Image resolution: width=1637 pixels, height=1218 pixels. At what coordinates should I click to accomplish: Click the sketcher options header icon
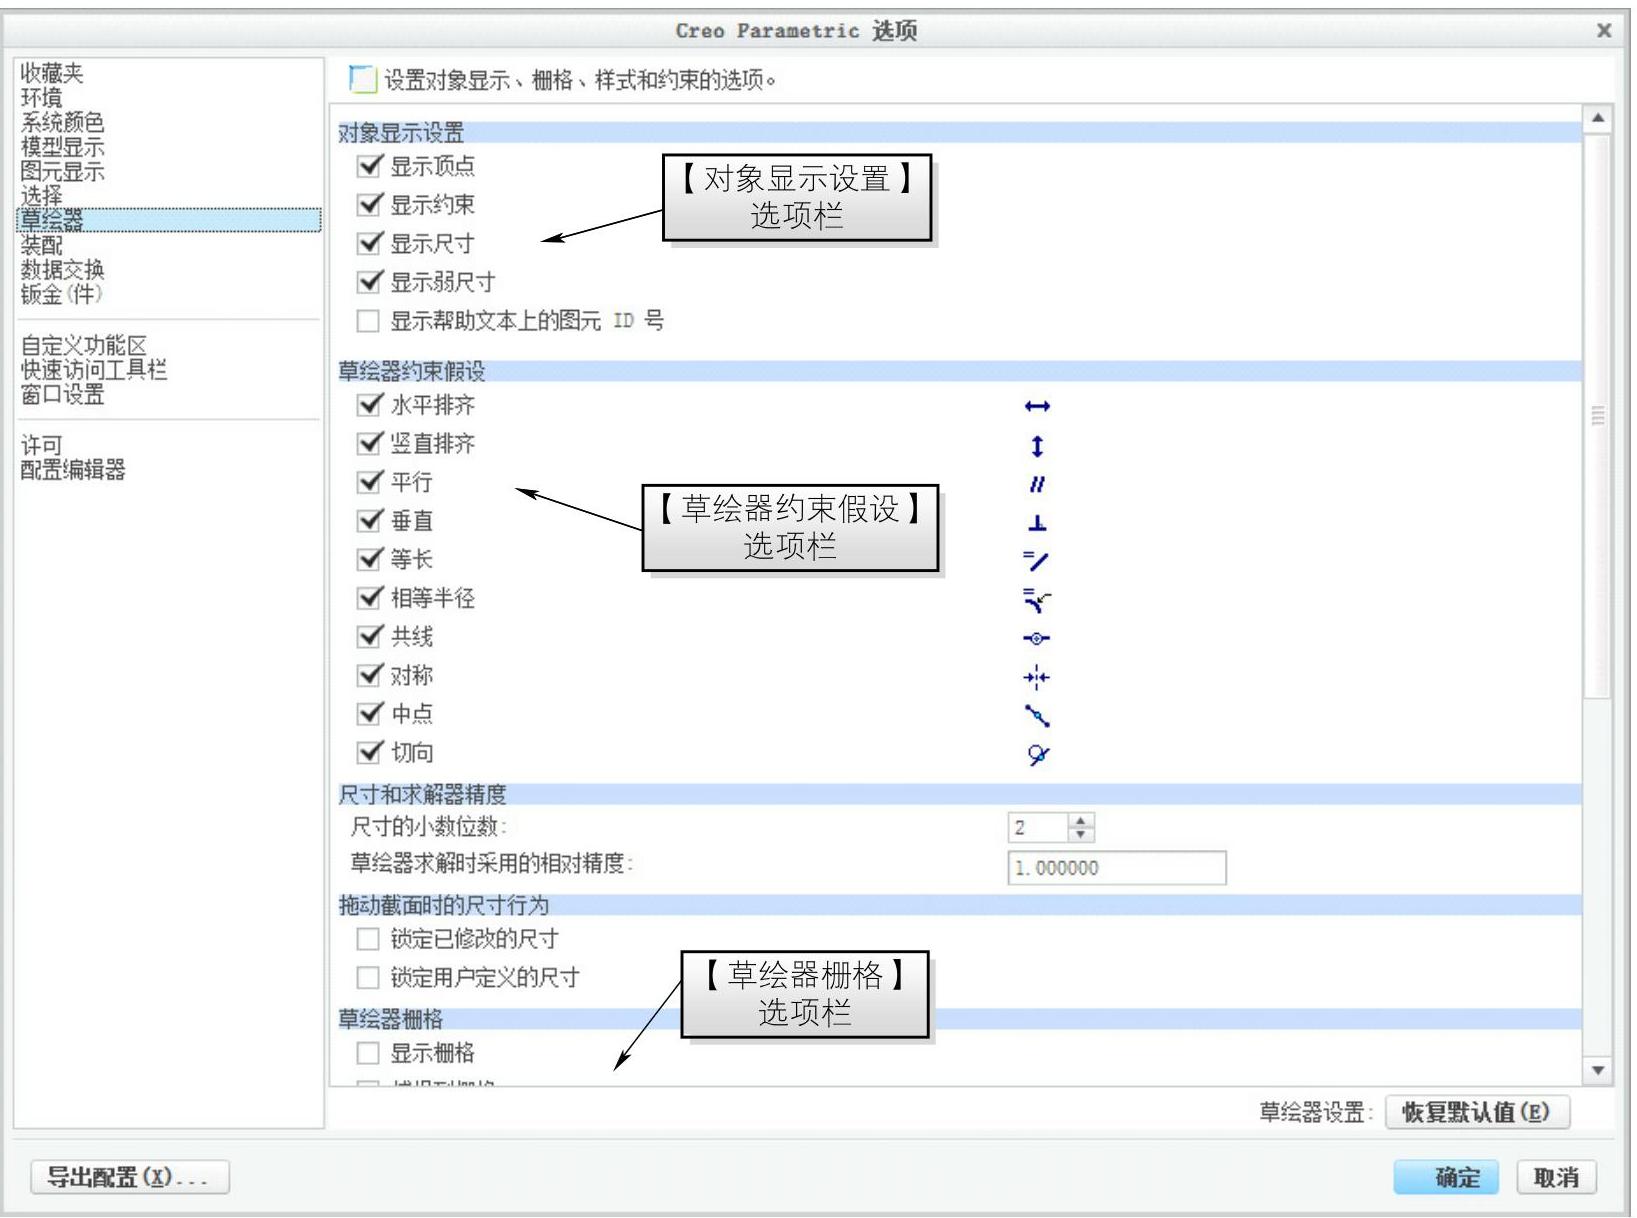(362, 78)
